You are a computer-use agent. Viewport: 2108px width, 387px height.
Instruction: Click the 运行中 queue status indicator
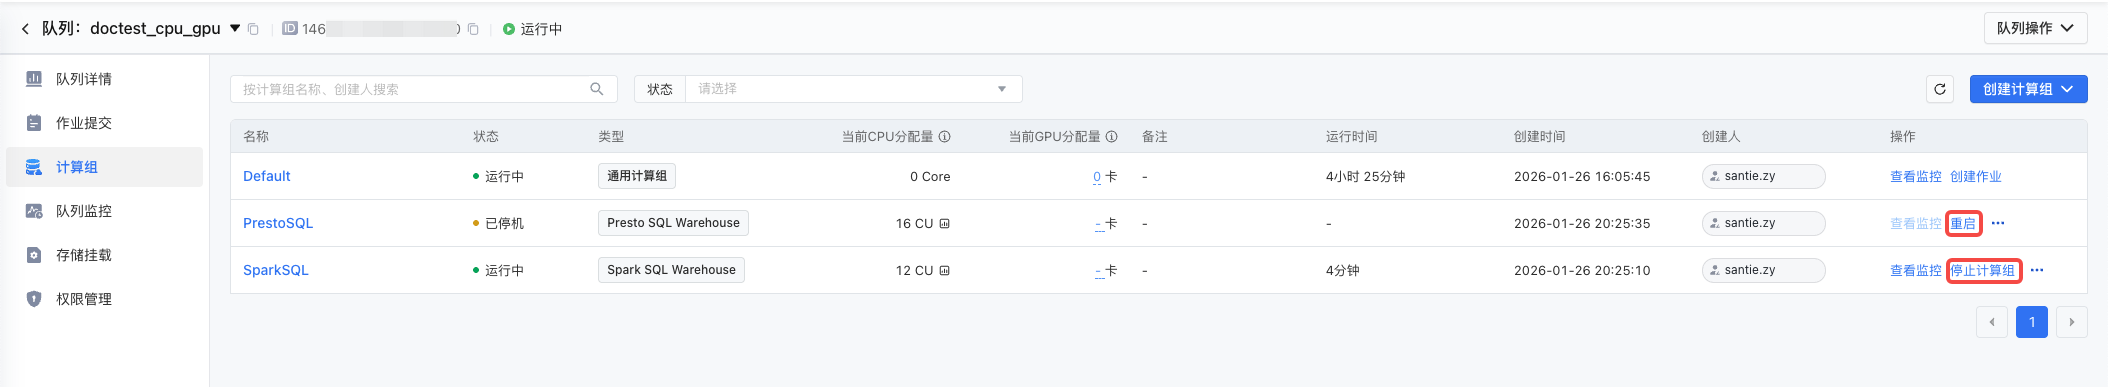coord(532,29)
